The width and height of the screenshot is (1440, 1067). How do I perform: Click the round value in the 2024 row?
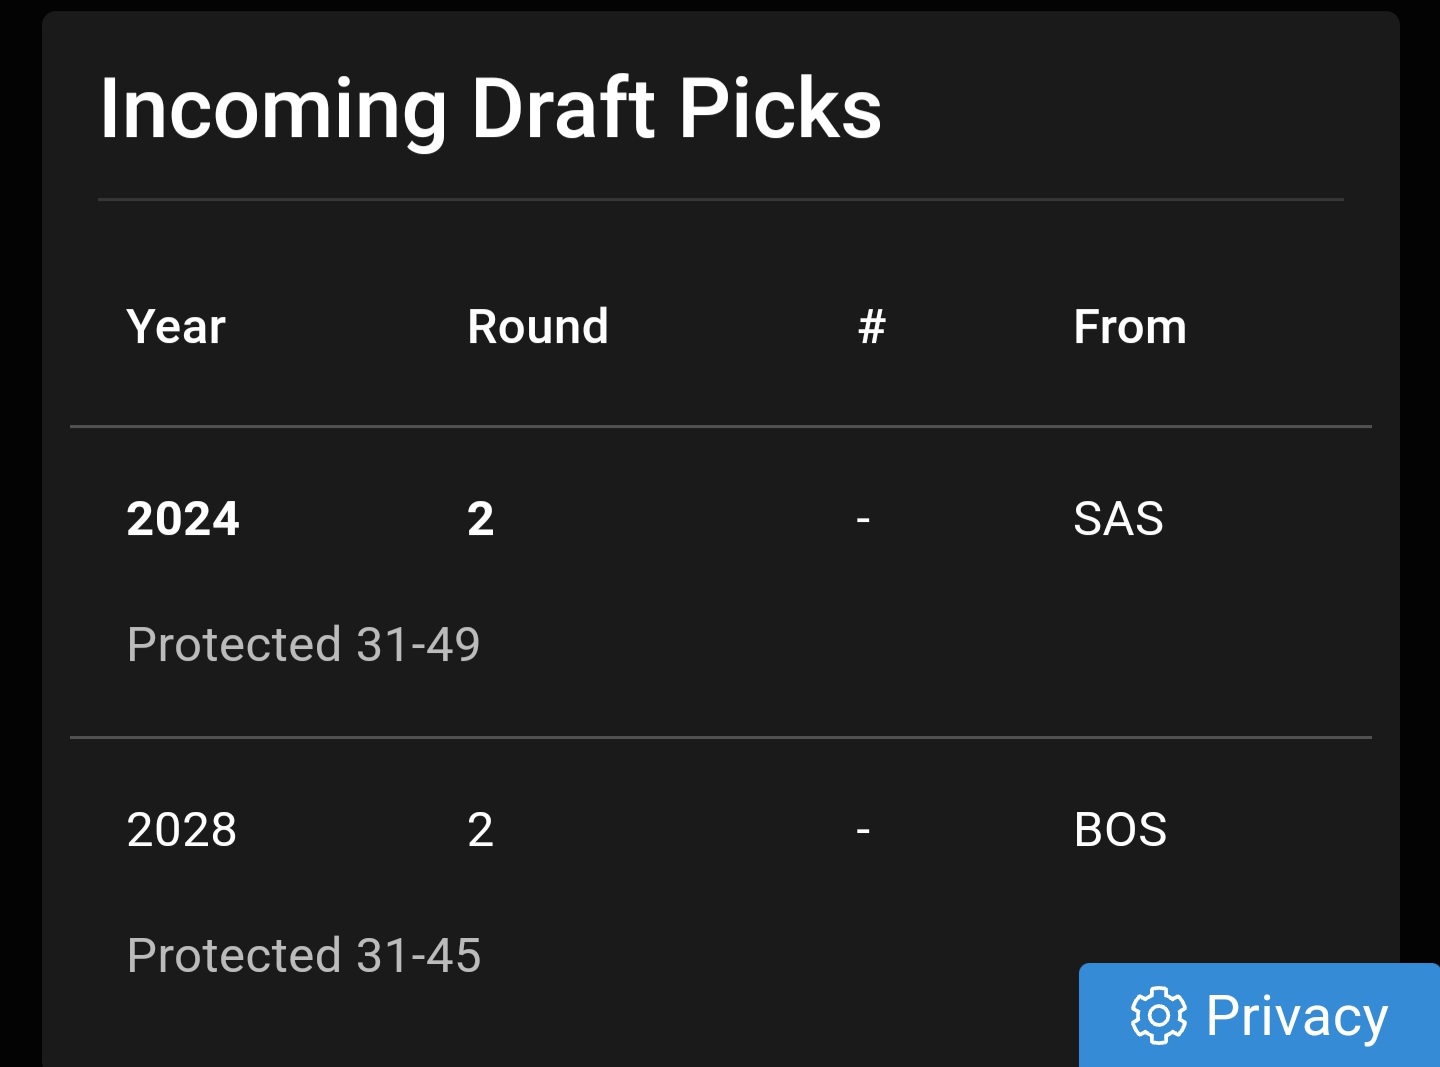point(481,519)
